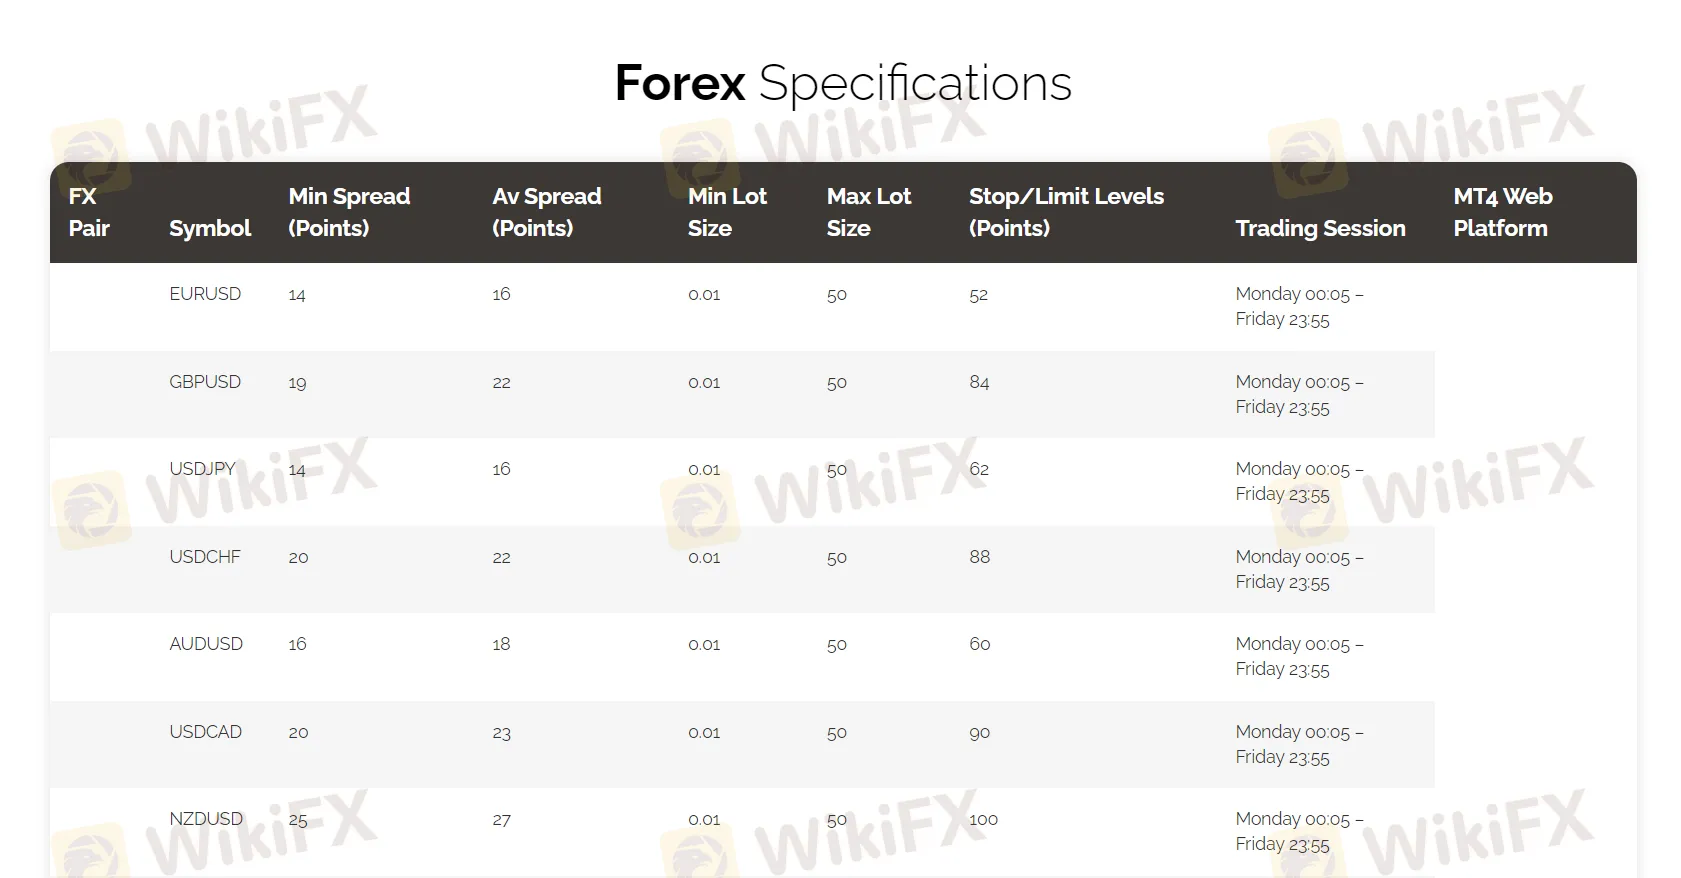1681x878 pixels.
Task: Select the NZDUSD symbol cell
Action: point(206,819)
